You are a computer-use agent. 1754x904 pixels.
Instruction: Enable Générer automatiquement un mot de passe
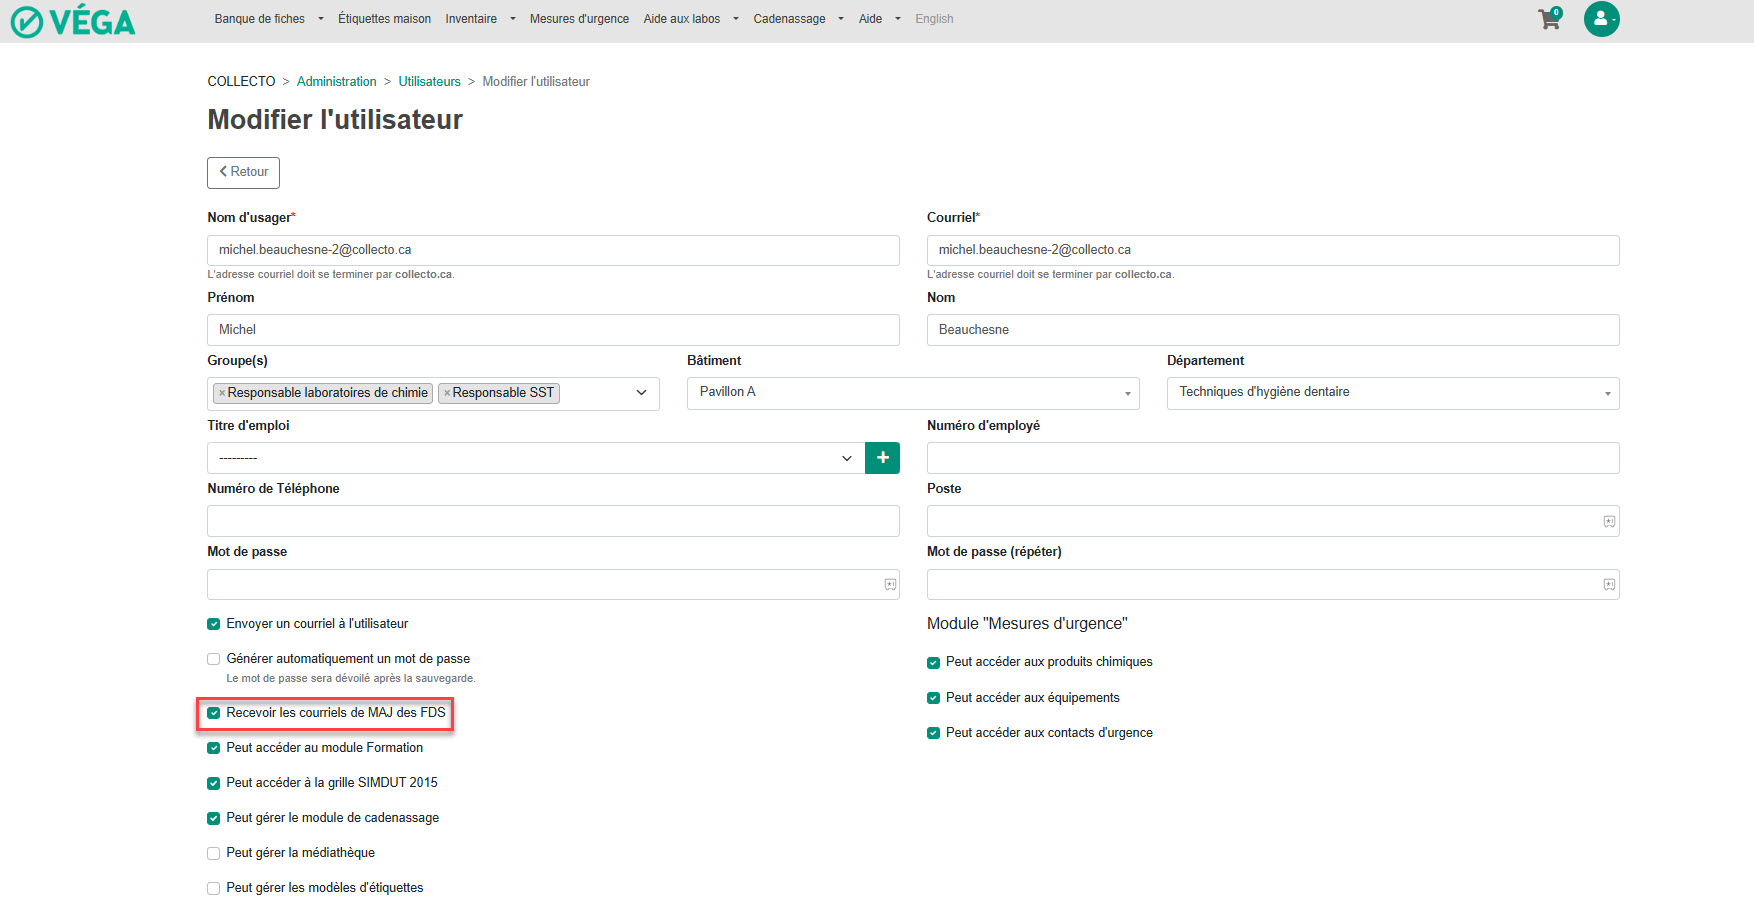coord(214,659)
